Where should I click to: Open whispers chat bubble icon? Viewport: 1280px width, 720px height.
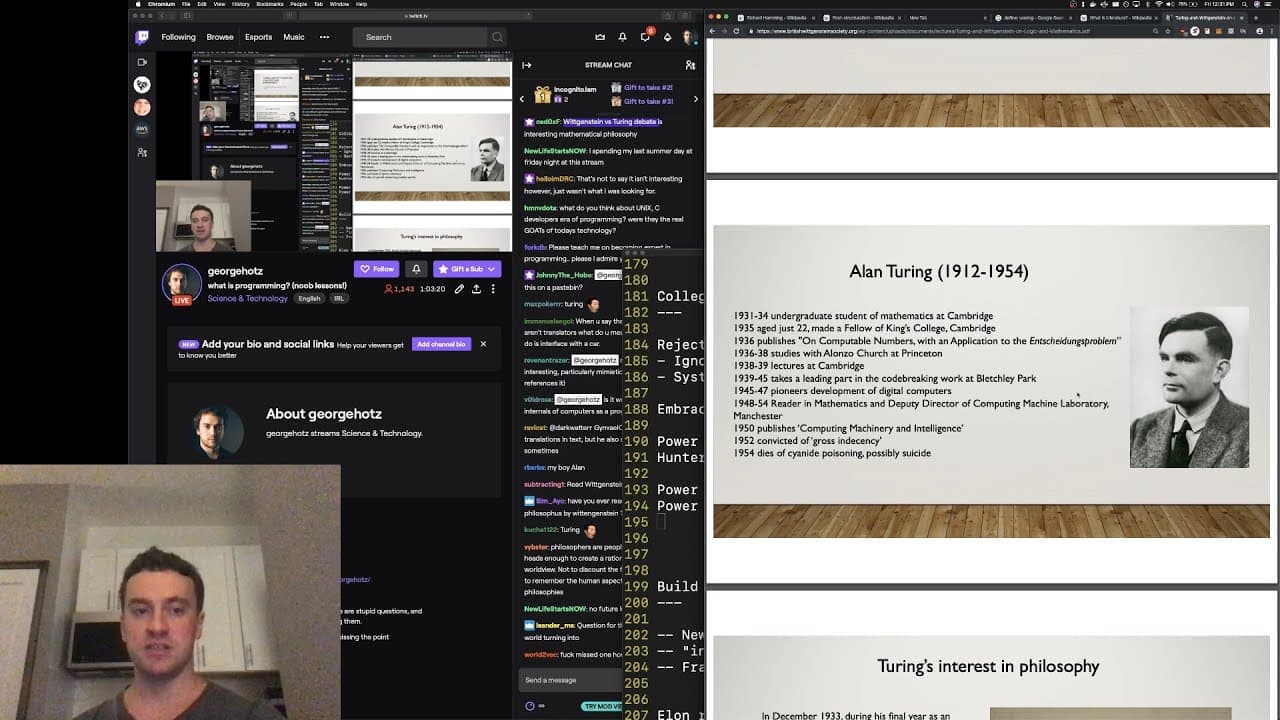coord(645,37)
